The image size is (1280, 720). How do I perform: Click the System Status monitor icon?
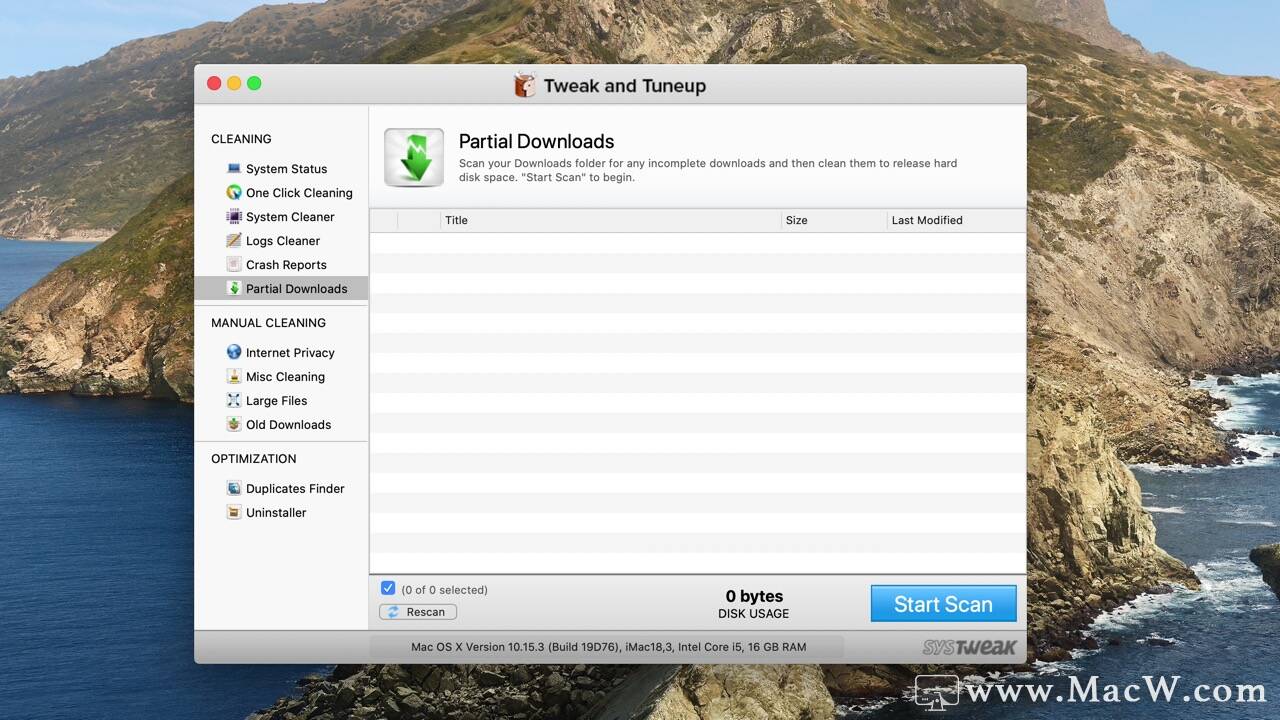(x=234, y=169)
